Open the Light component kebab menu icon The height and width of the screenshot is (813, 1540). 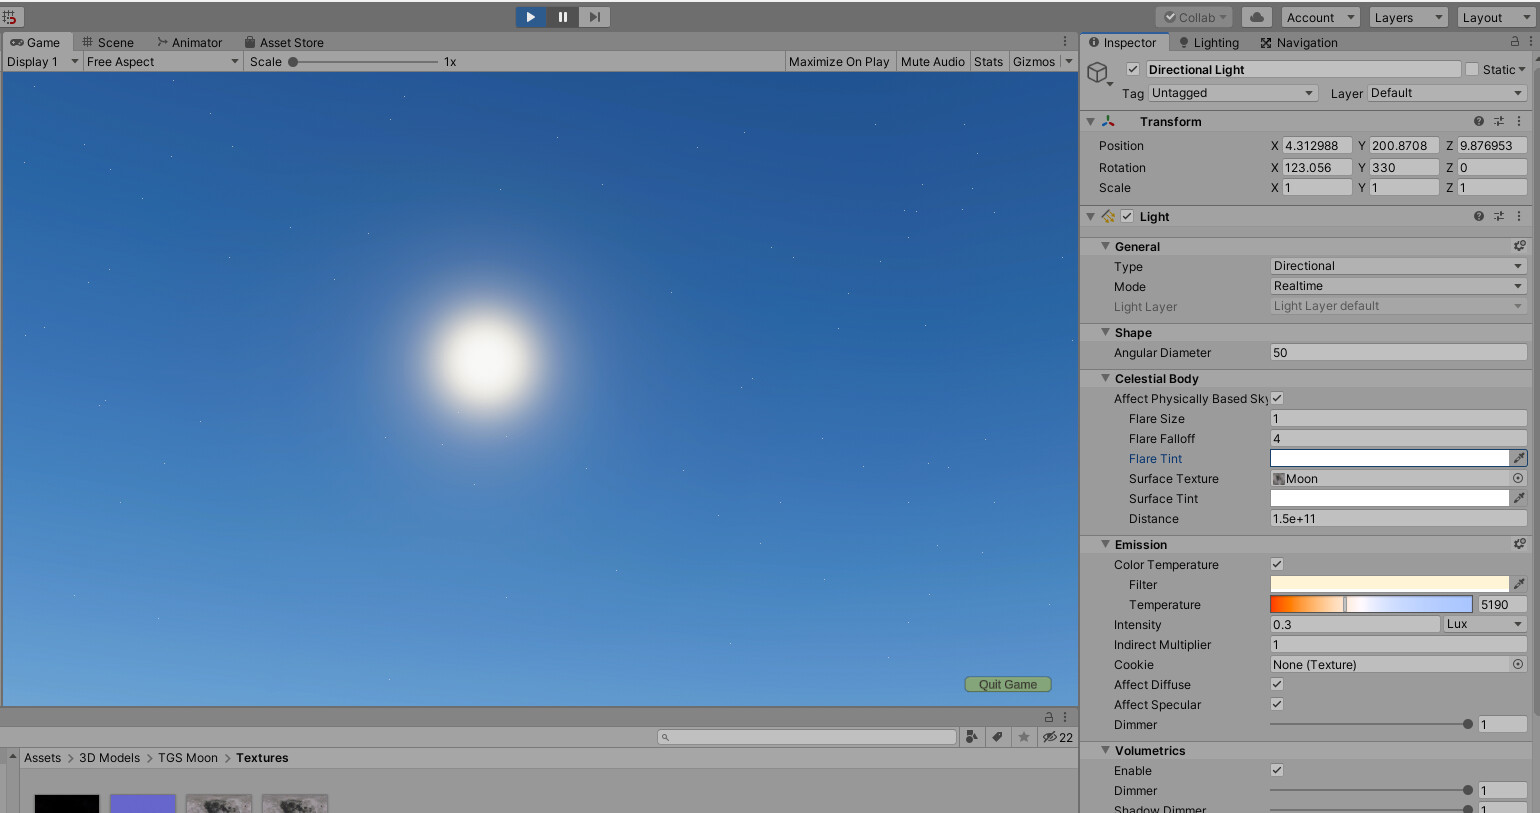point(1519,216)
